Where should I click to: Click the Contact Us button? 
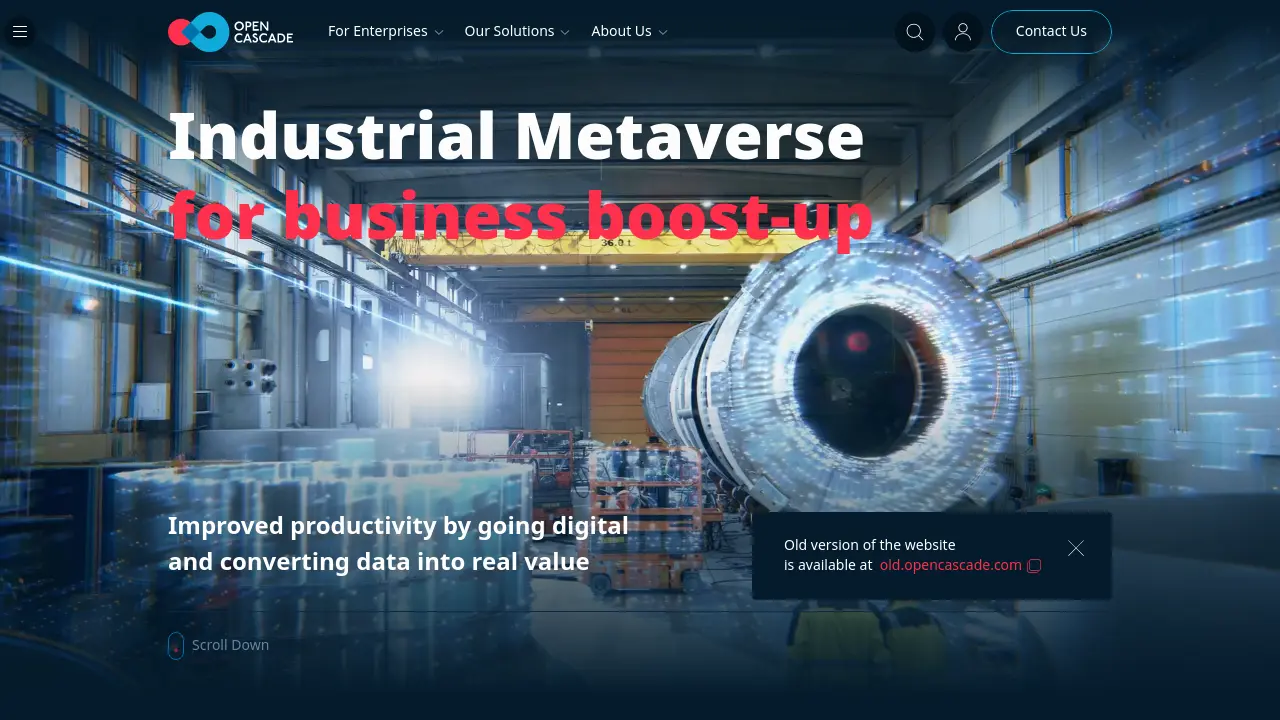1051,32
